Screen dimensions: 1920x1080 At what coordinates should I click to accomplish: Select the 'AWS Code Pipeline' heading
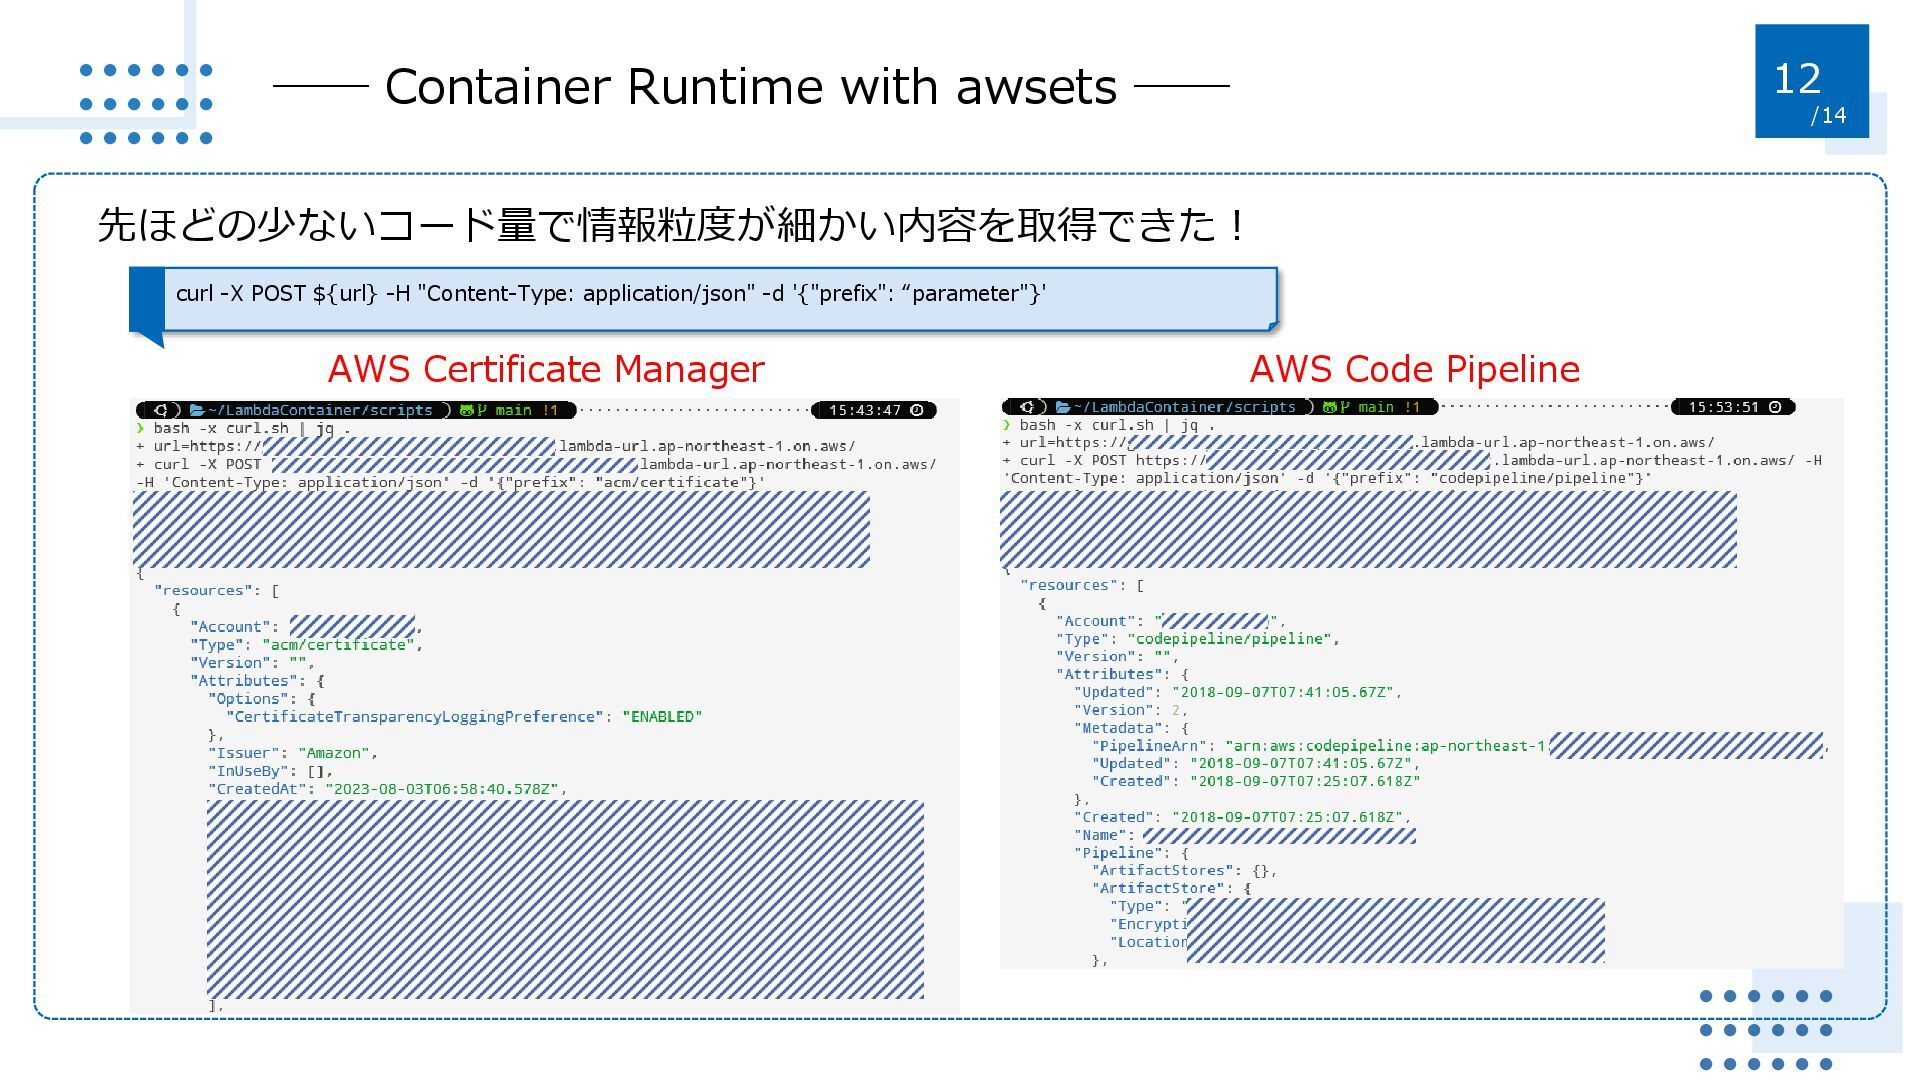tap(1414, 369)
